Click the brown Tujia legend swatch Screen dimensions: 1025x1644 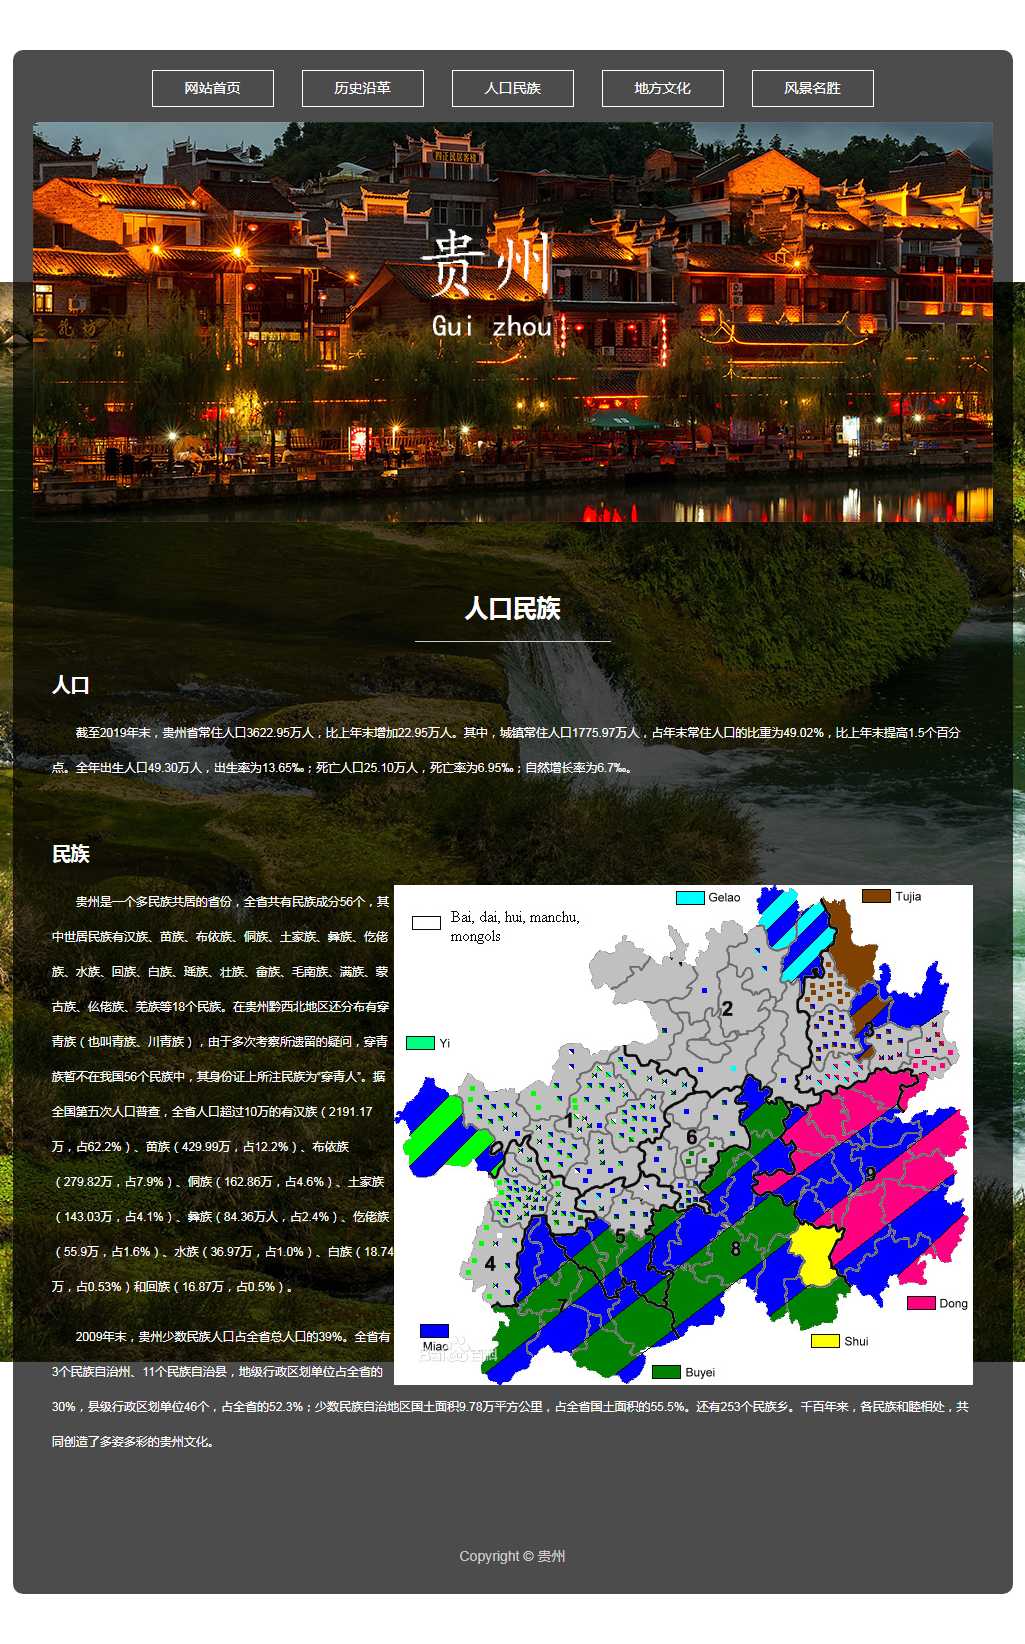point(876,896)
